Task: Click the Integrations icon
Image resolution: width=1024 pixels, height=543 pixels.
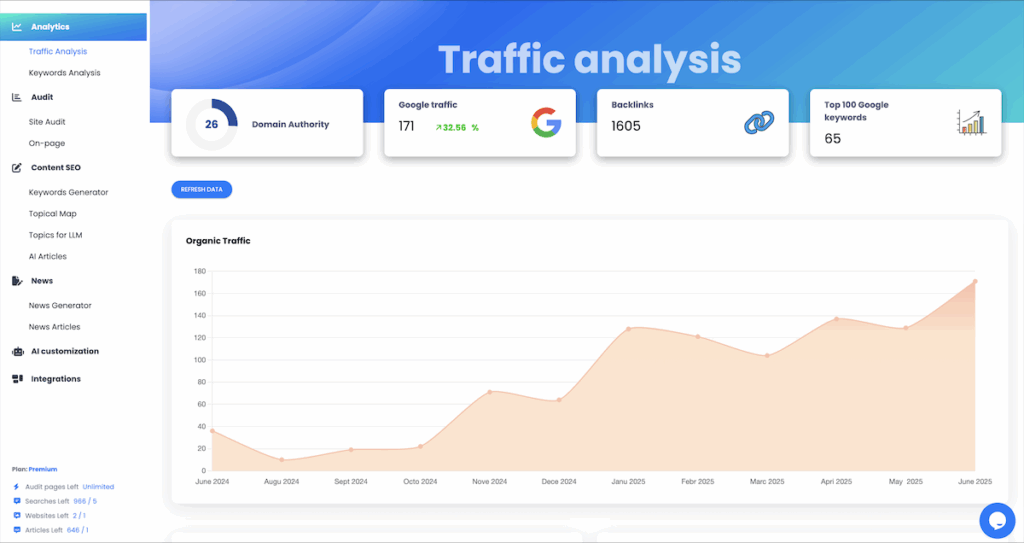Action: (x=18, y=379)
